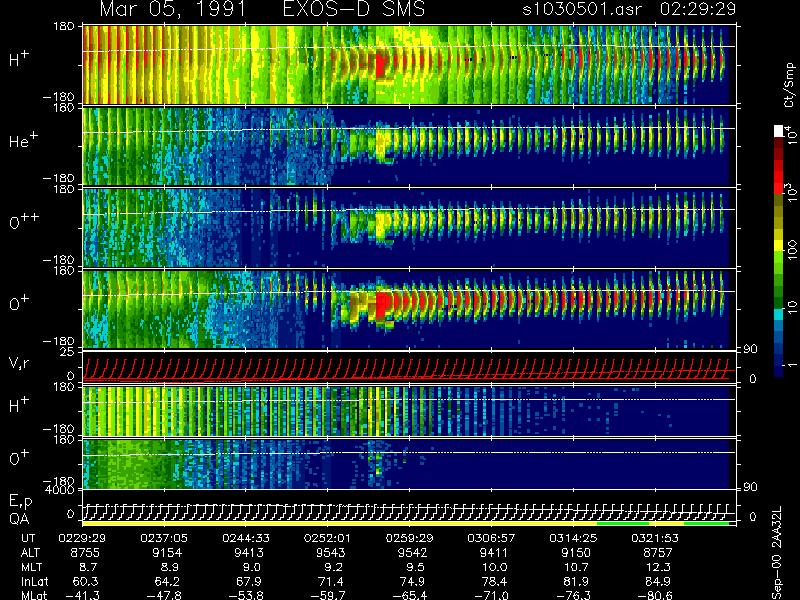
Task: Click the MLT value '12.3'
Action: pos(658,567)
